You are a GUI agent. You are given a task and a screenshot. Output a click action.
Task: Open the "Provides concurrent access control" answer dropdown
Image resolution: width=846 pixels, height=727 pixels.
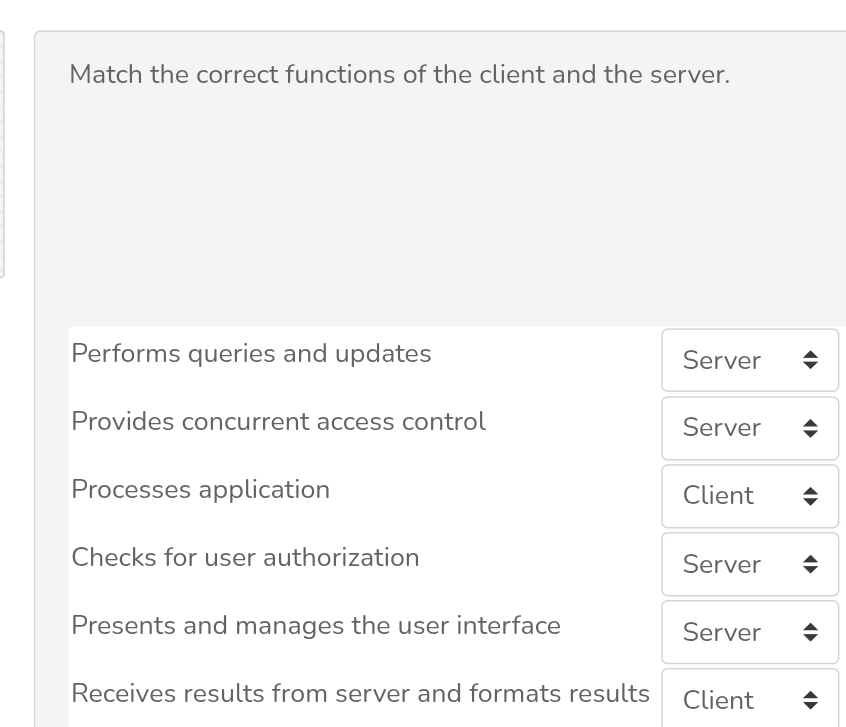[750, 428]
